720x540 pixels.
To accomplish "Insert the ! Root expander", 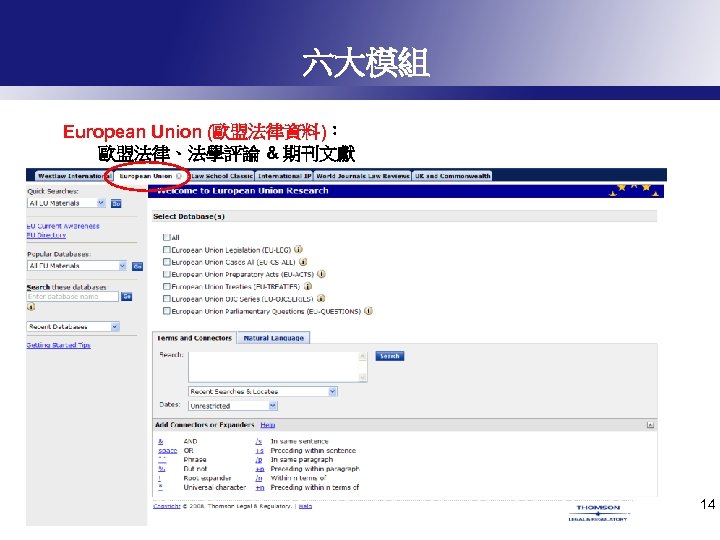I will click(x=159, y=478).
